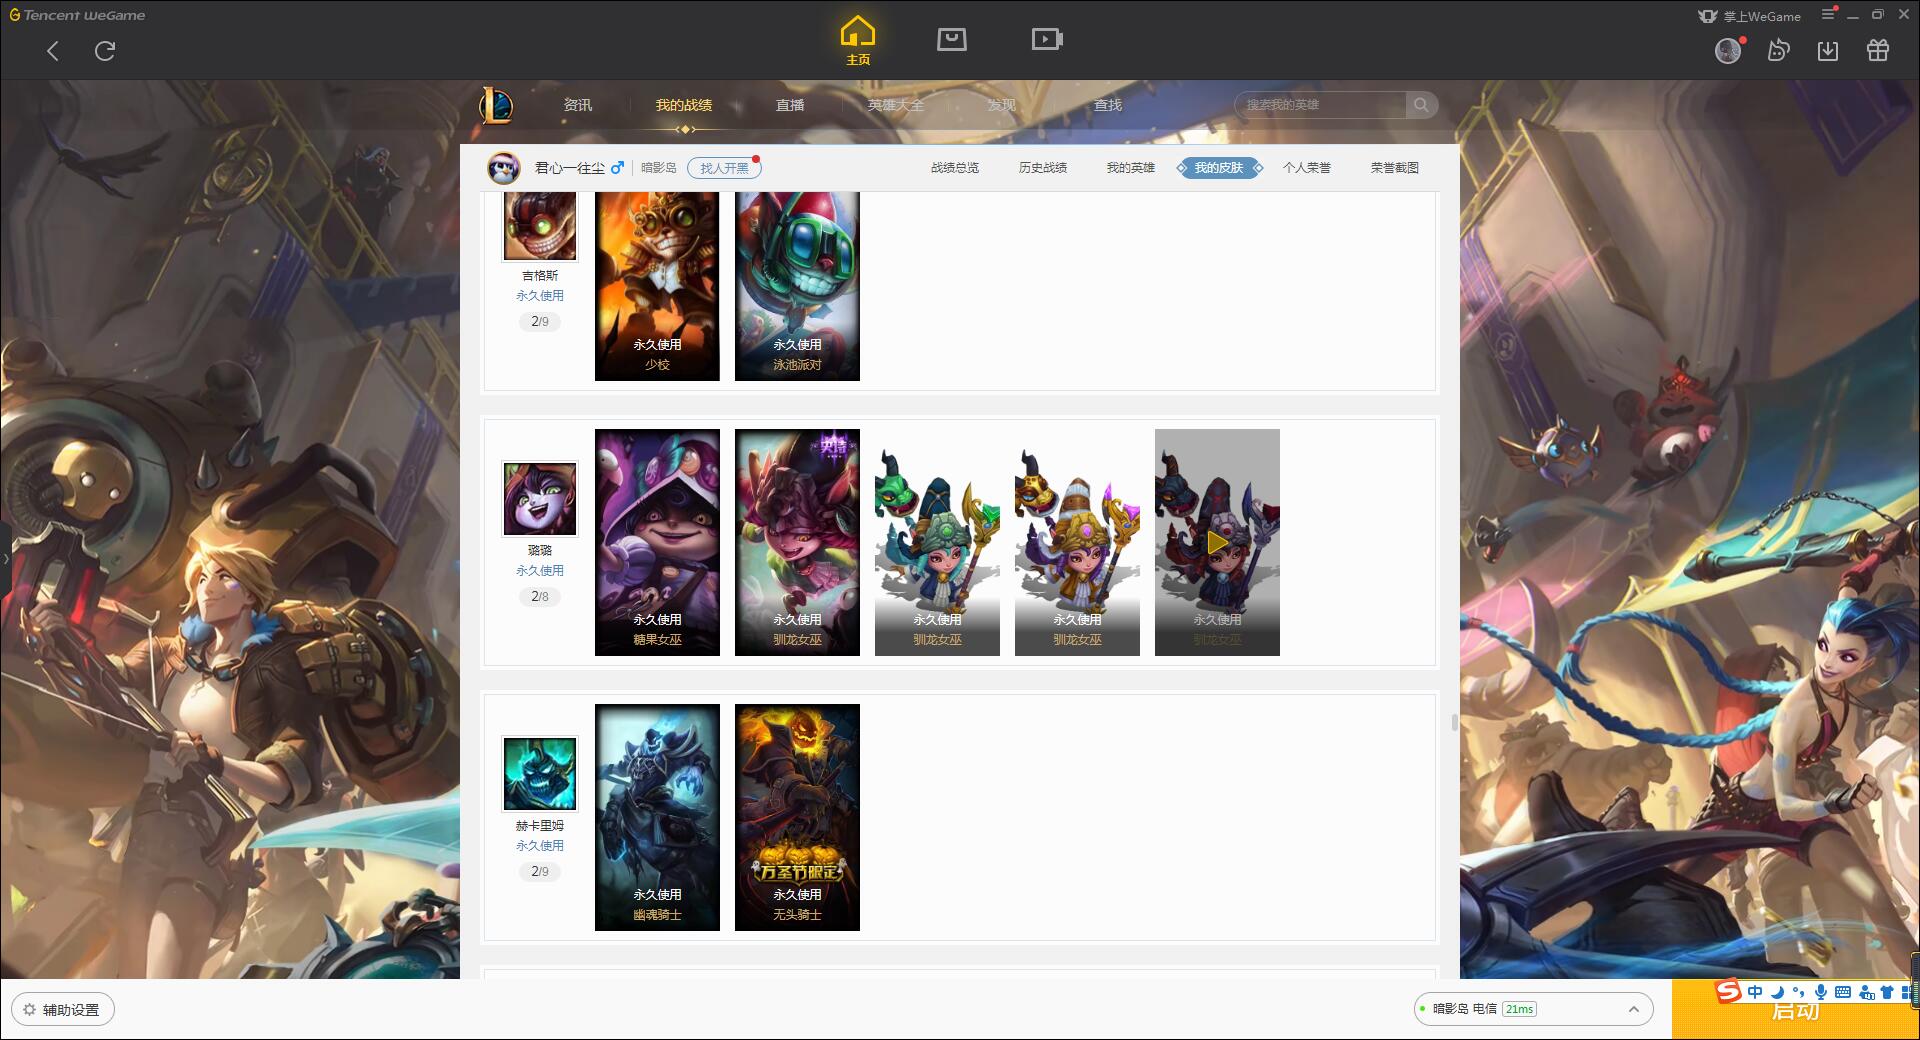Open the gold 驯龙女巫 chroma card
This screenshot has width=1920, height=1040.
tap(1077, 542)
